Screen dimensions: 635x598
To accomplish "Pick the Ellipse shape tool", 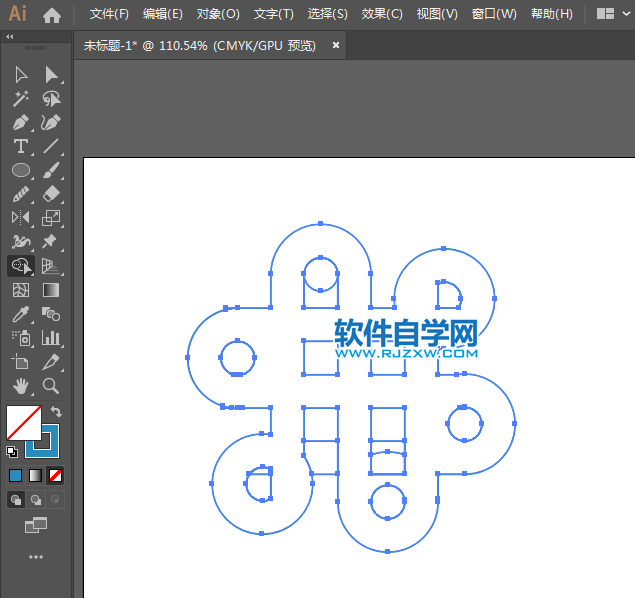I will pyautogui.click(x=20, y=171).
